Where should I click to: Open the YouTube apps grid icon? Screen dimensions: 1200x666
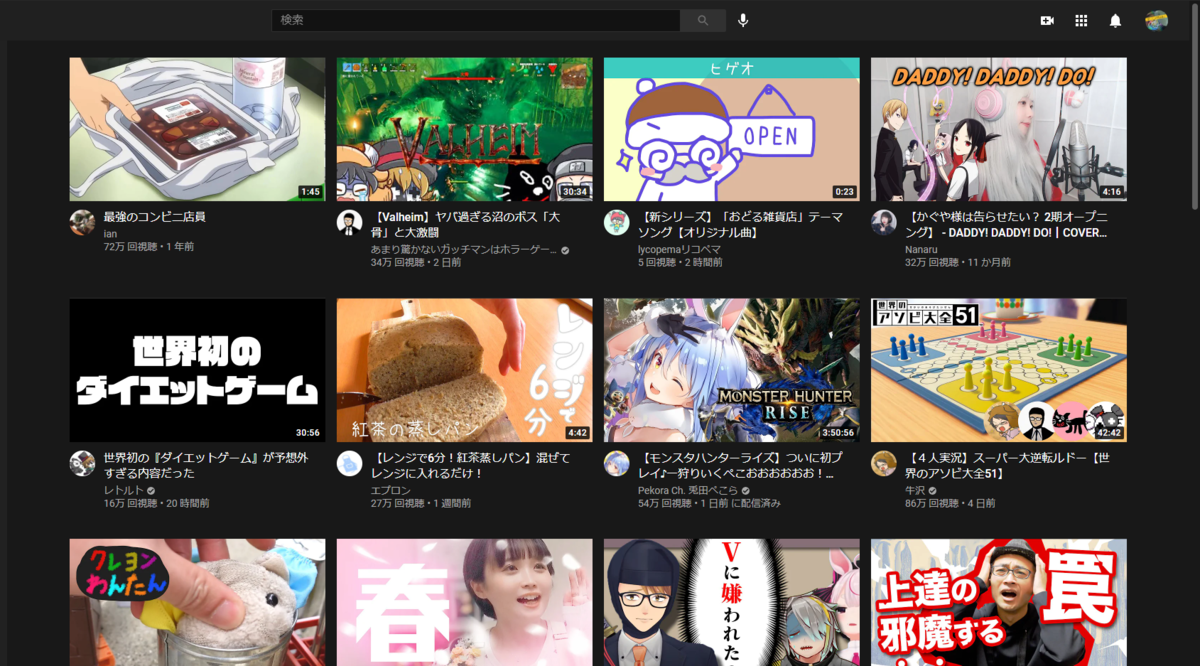[x=1081, y=20]
